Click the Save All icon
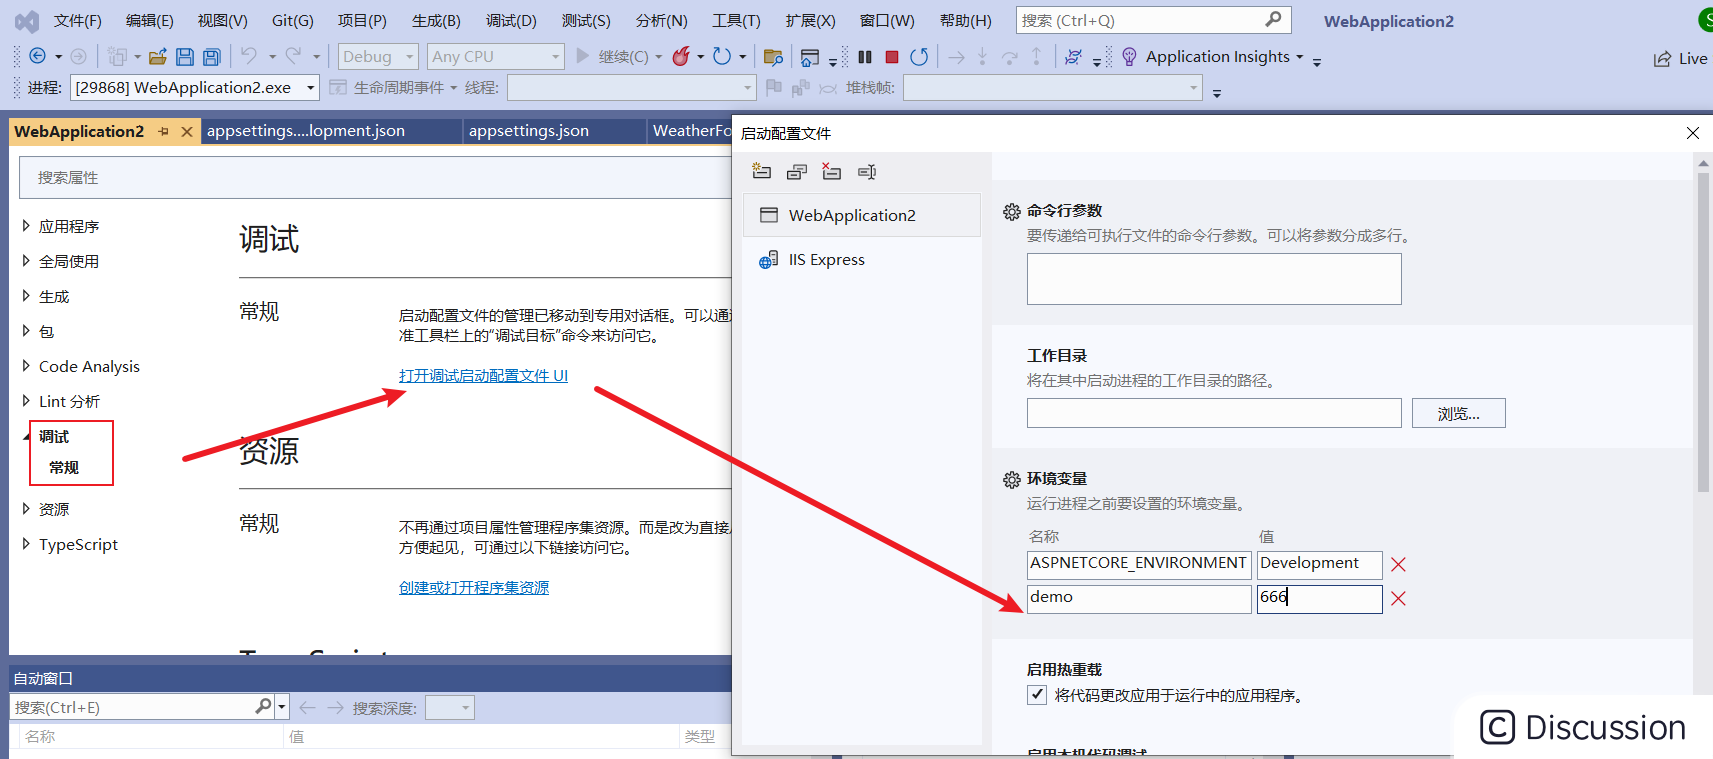 coord(212,57)
